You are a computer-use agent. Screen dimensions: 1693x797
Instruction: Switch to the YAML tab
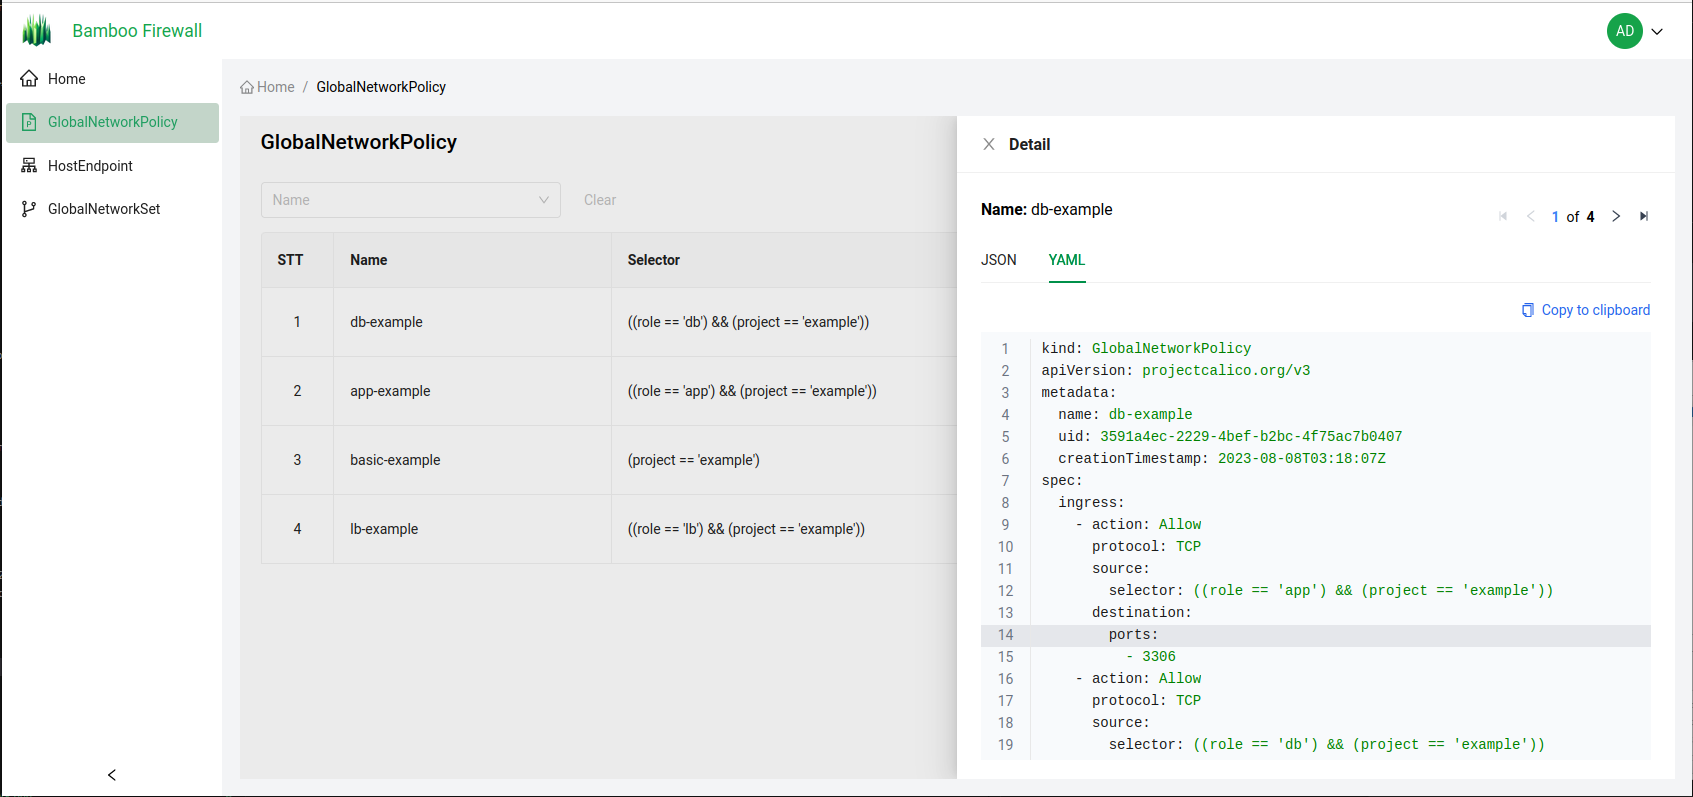(1067, 260)
